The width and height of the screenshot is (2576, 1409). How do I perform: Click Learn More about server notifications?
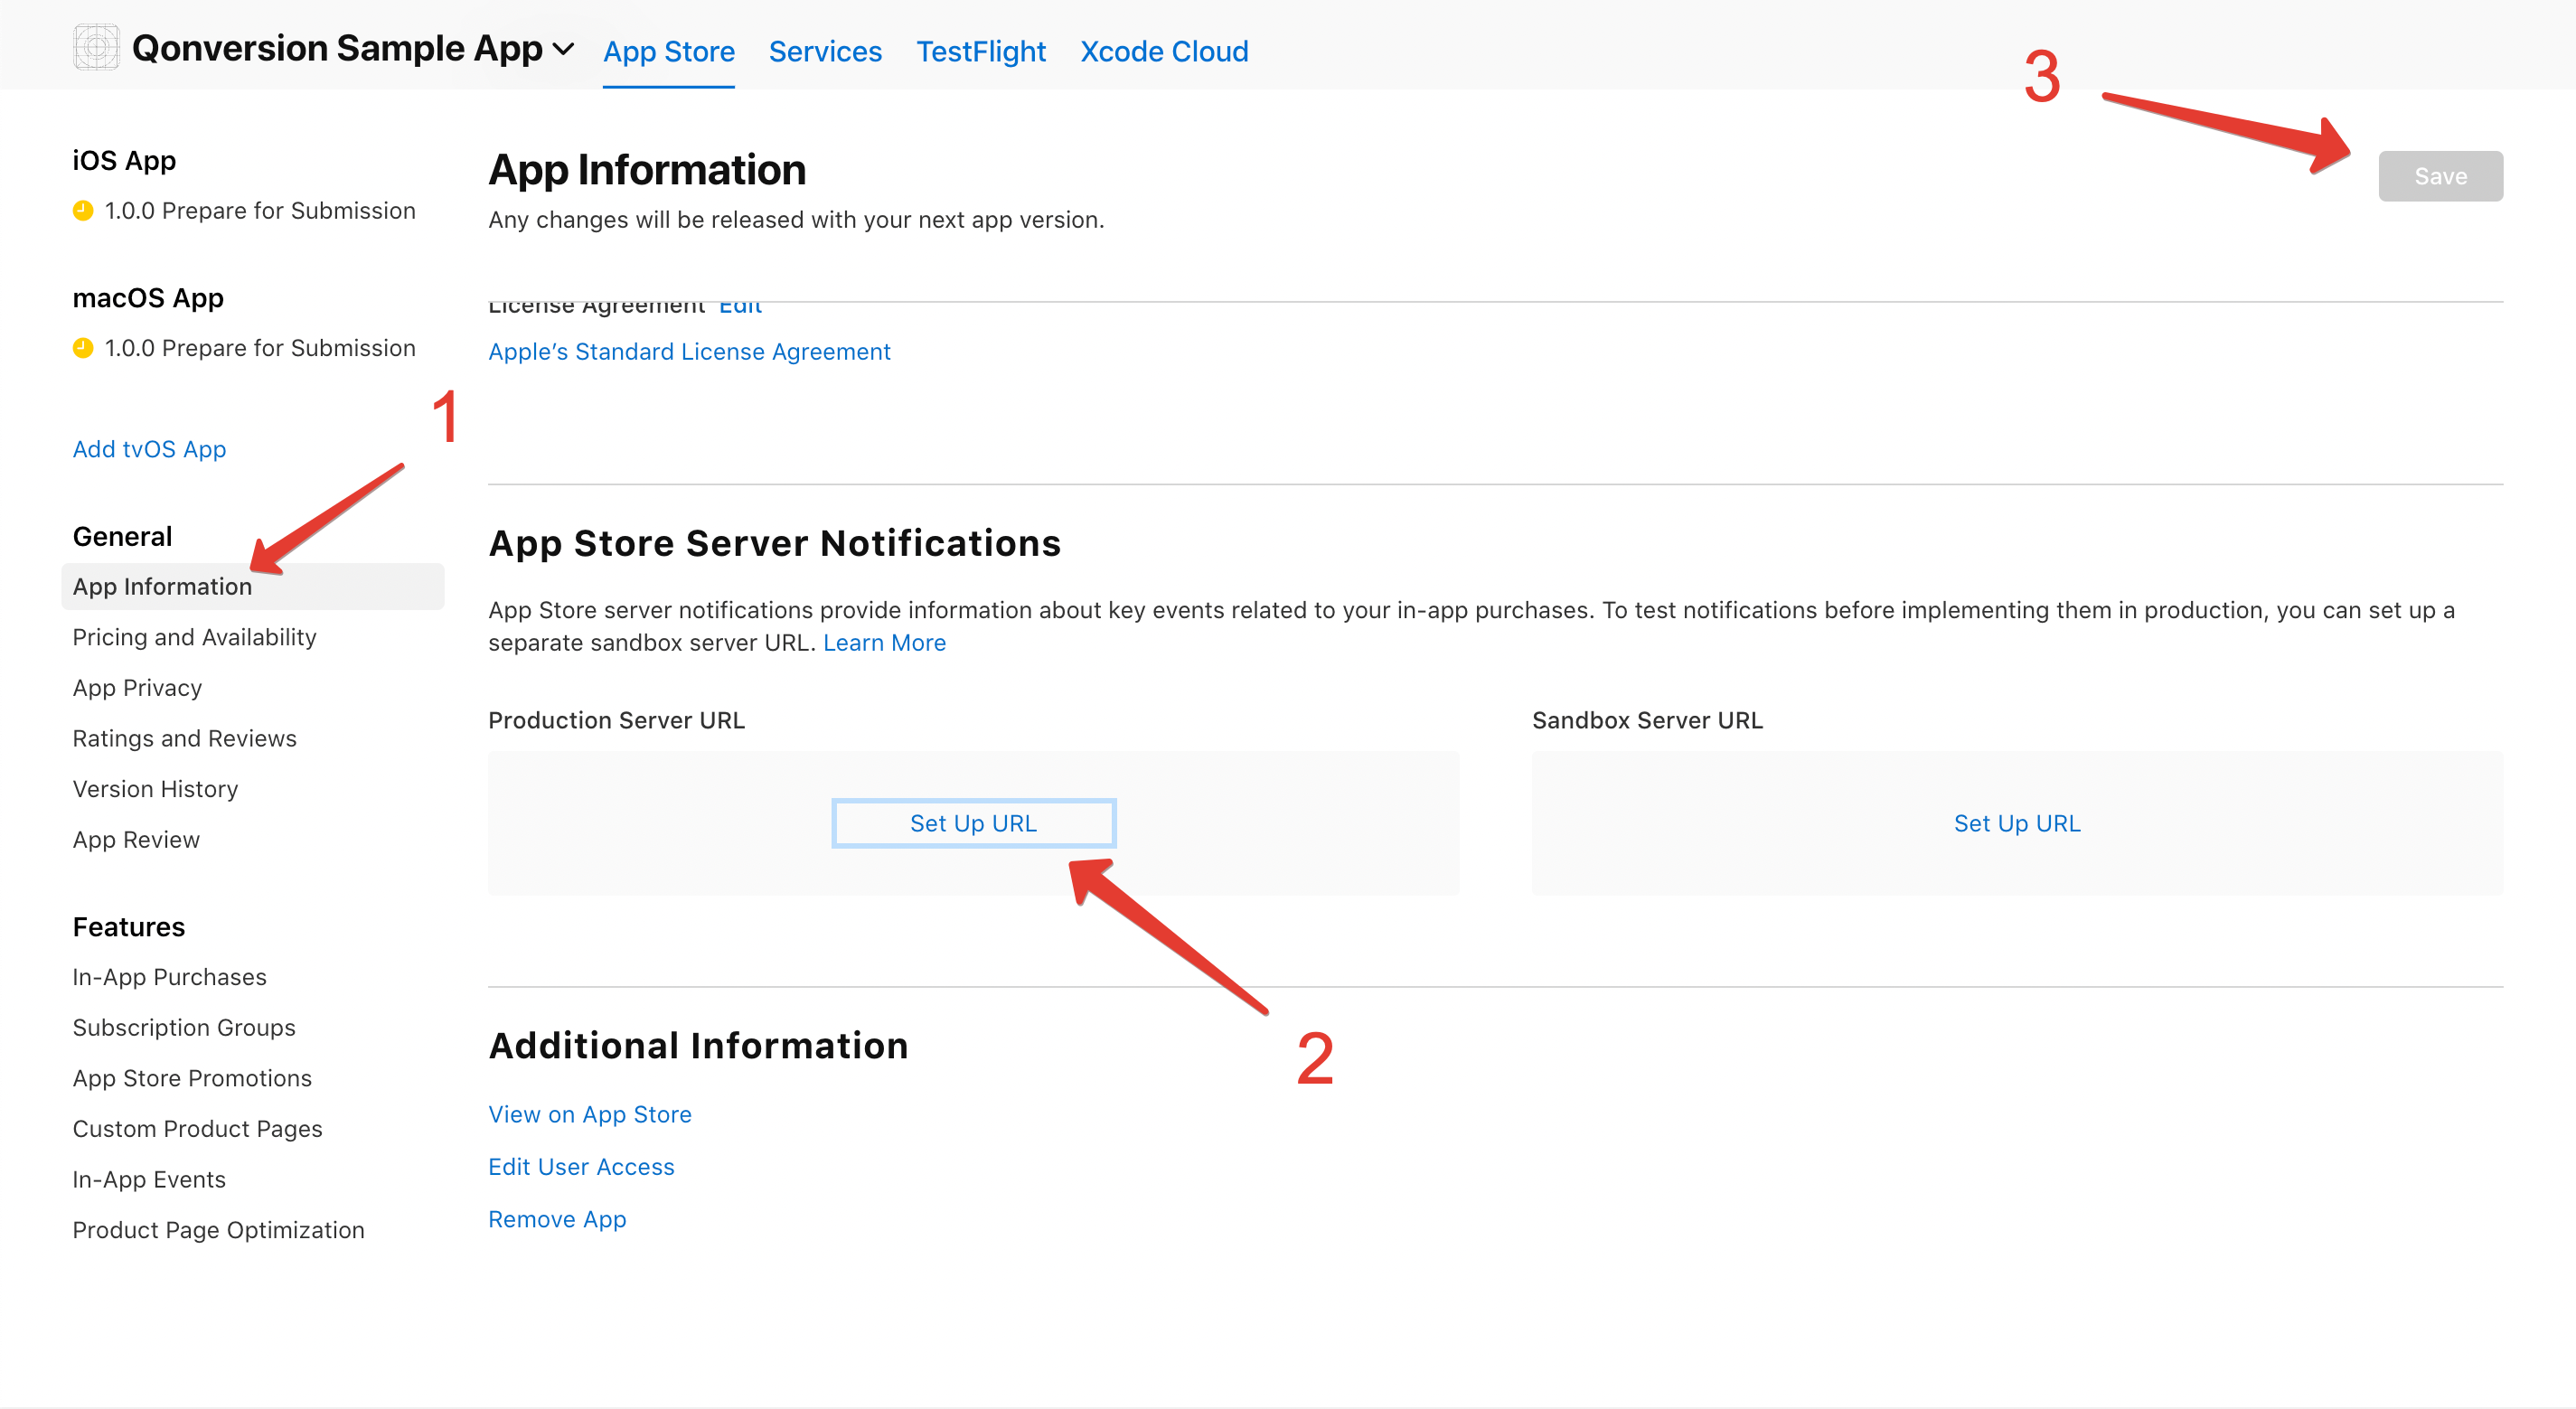[884, 643]
